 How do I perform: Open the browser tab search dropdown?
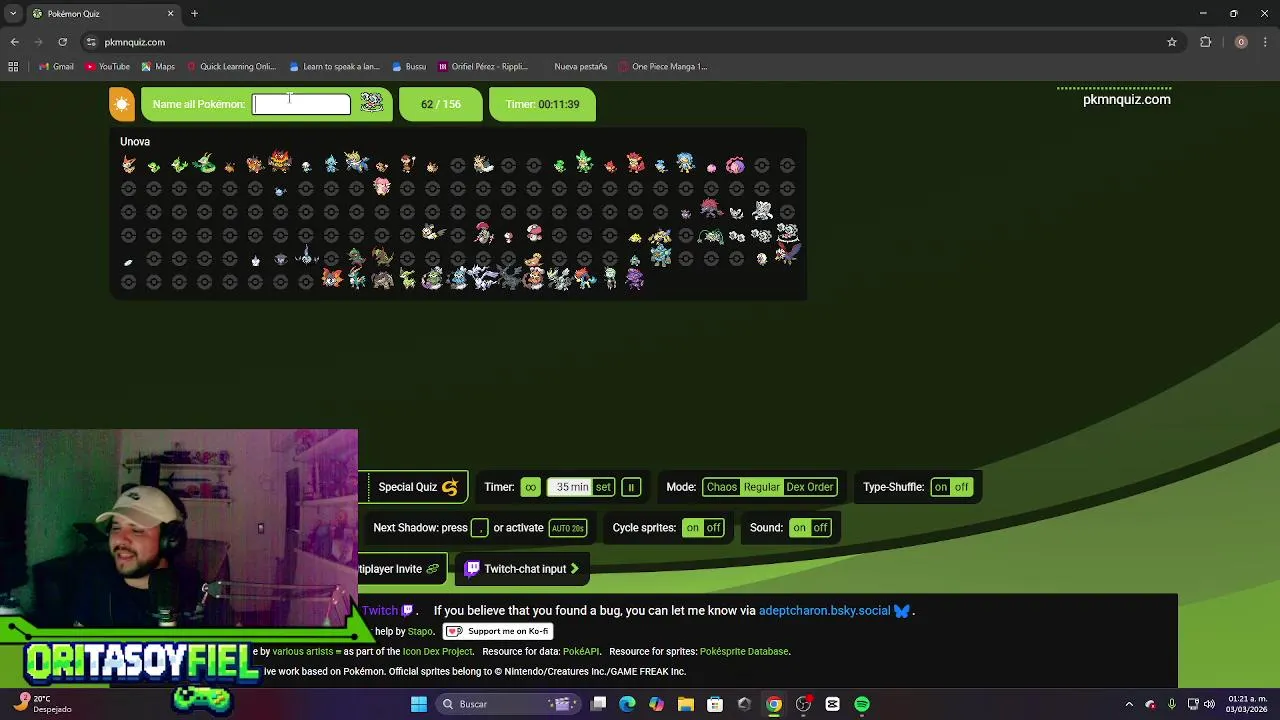(13, 14)
